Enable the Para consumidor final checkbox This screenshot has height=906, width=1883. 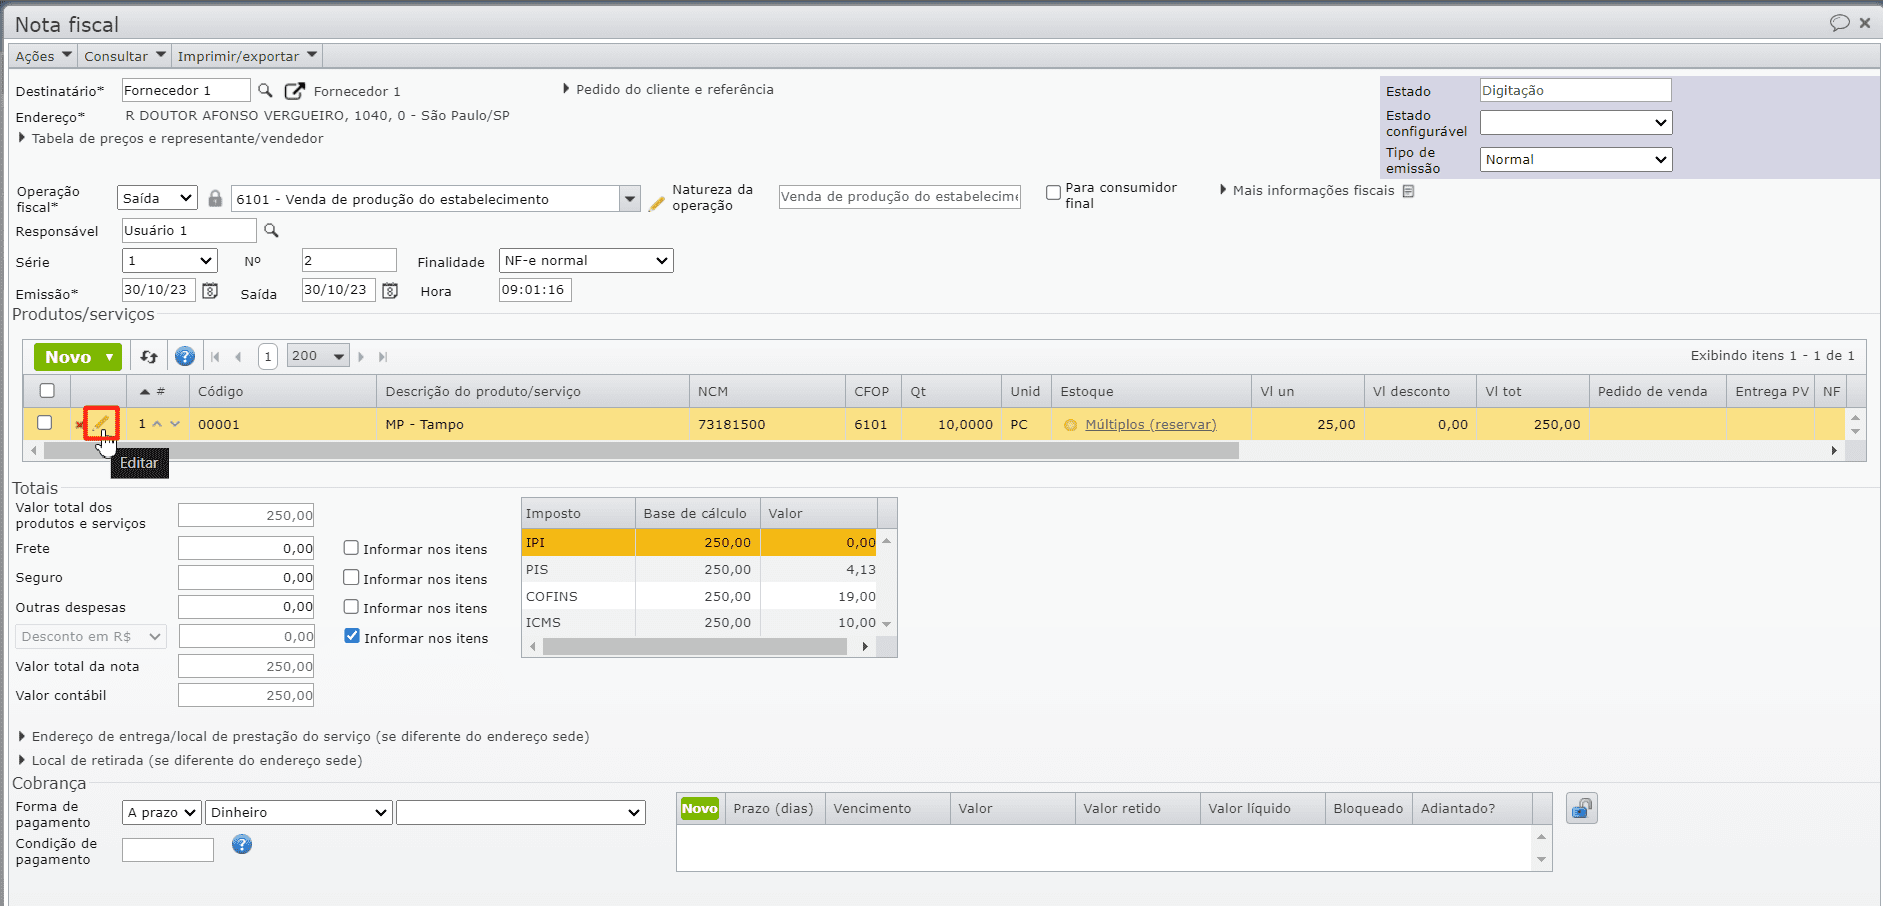pos(1053,192)
